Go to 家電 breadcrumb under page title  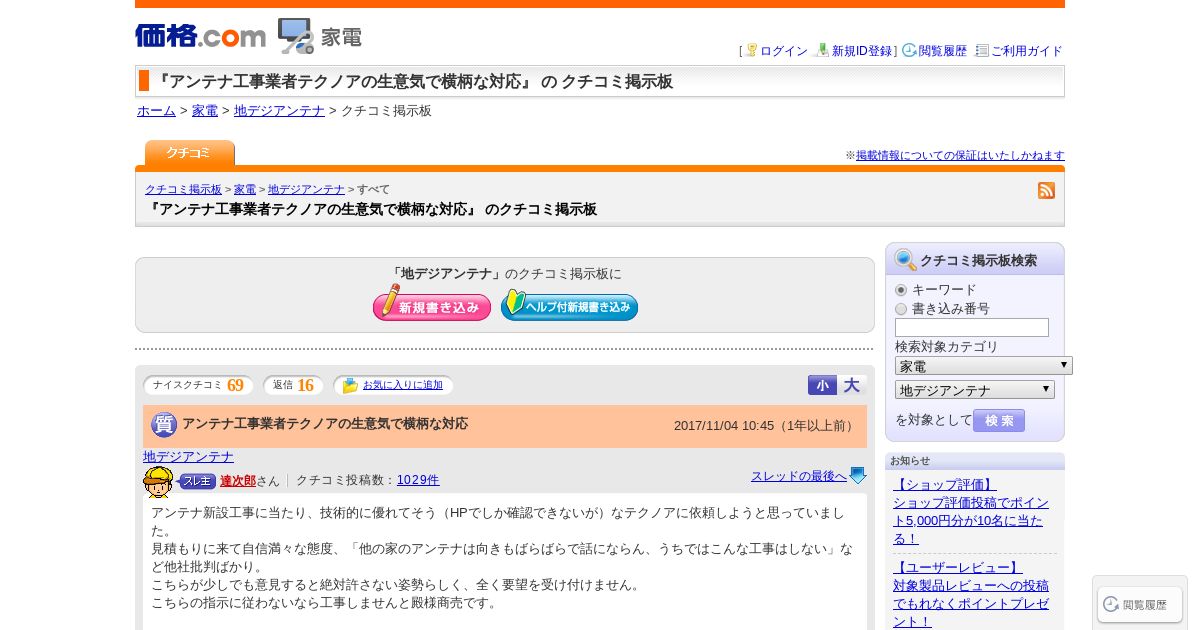pos(205,111)
